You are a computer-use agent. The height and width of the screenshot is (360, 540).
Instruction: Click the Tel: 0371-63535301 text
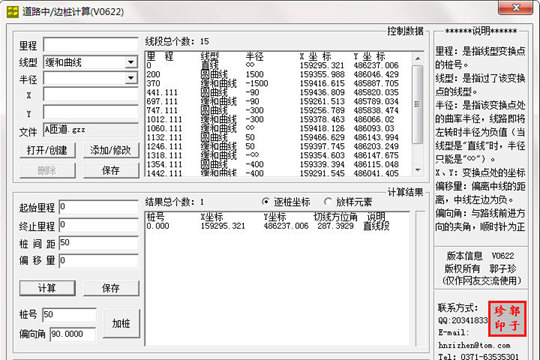[x=479, y=357]
